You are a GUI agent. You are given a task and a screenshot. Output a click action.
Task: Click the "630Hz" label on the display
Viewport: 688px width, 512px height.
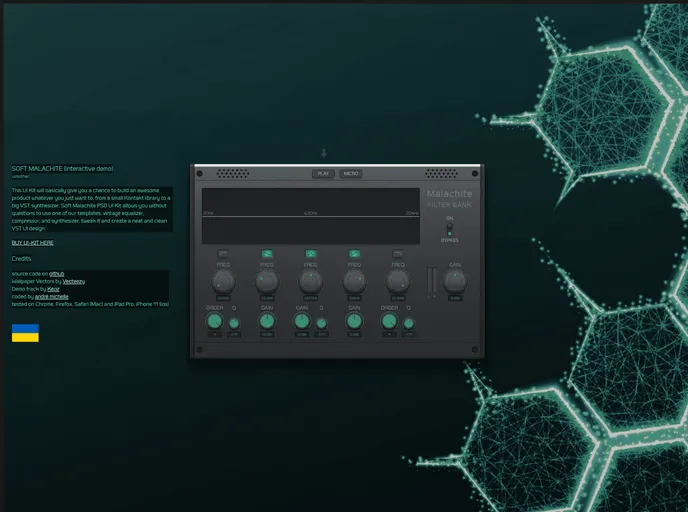pos(310,213)
